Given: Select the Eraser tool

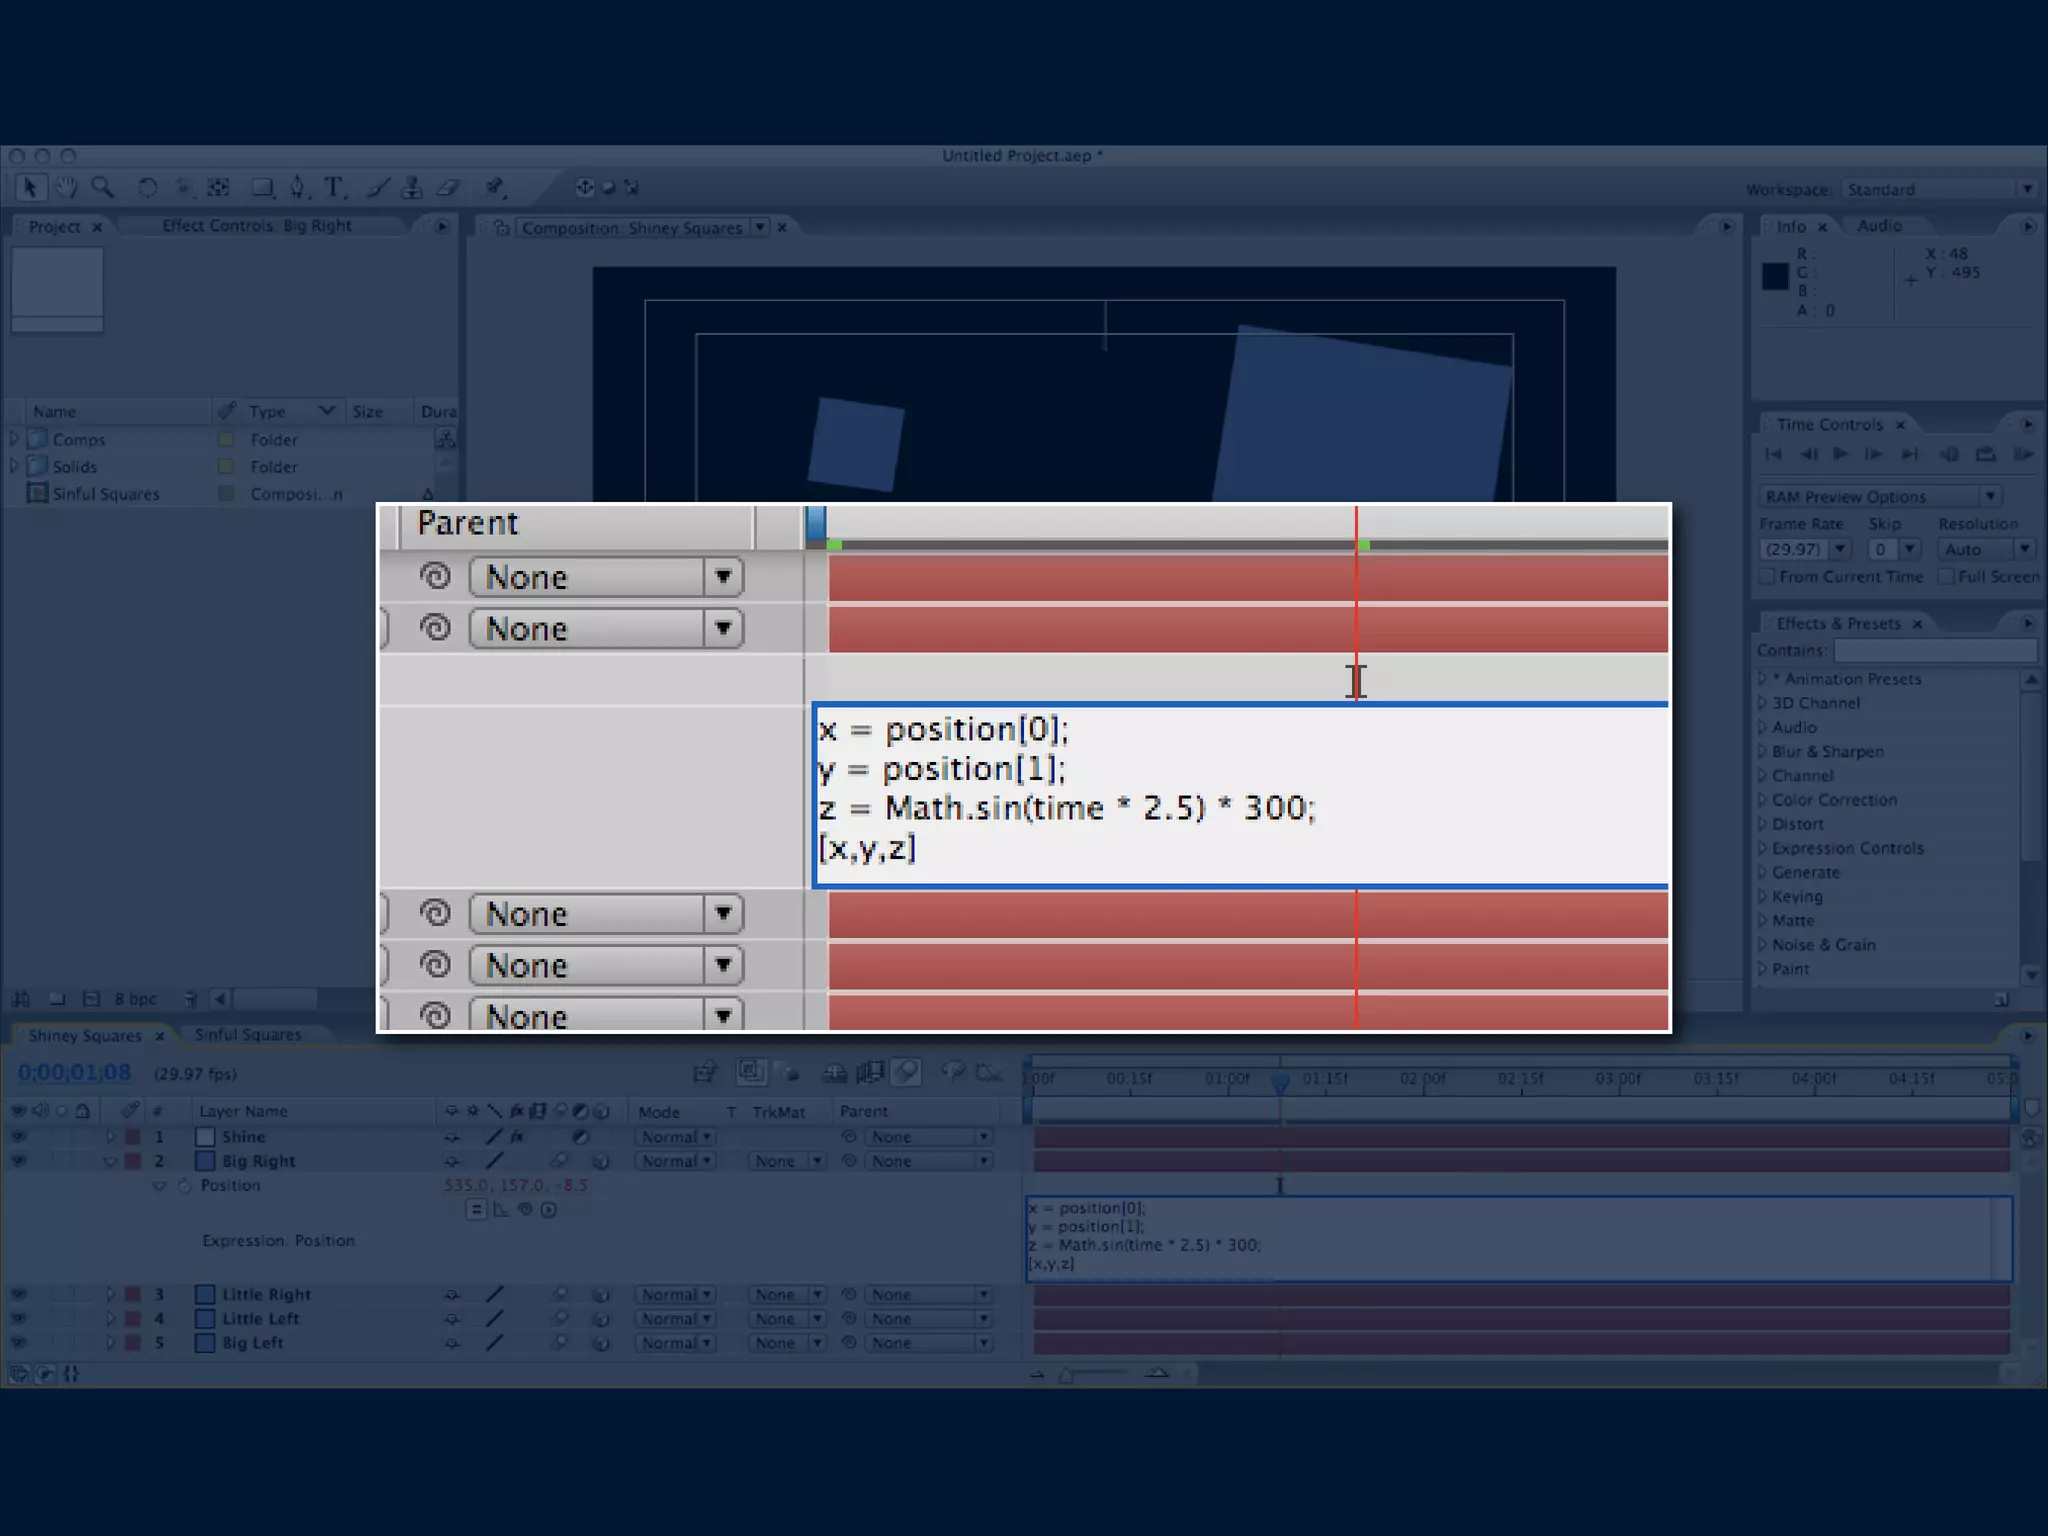Looking at the screenshot, I should [448, 188].
